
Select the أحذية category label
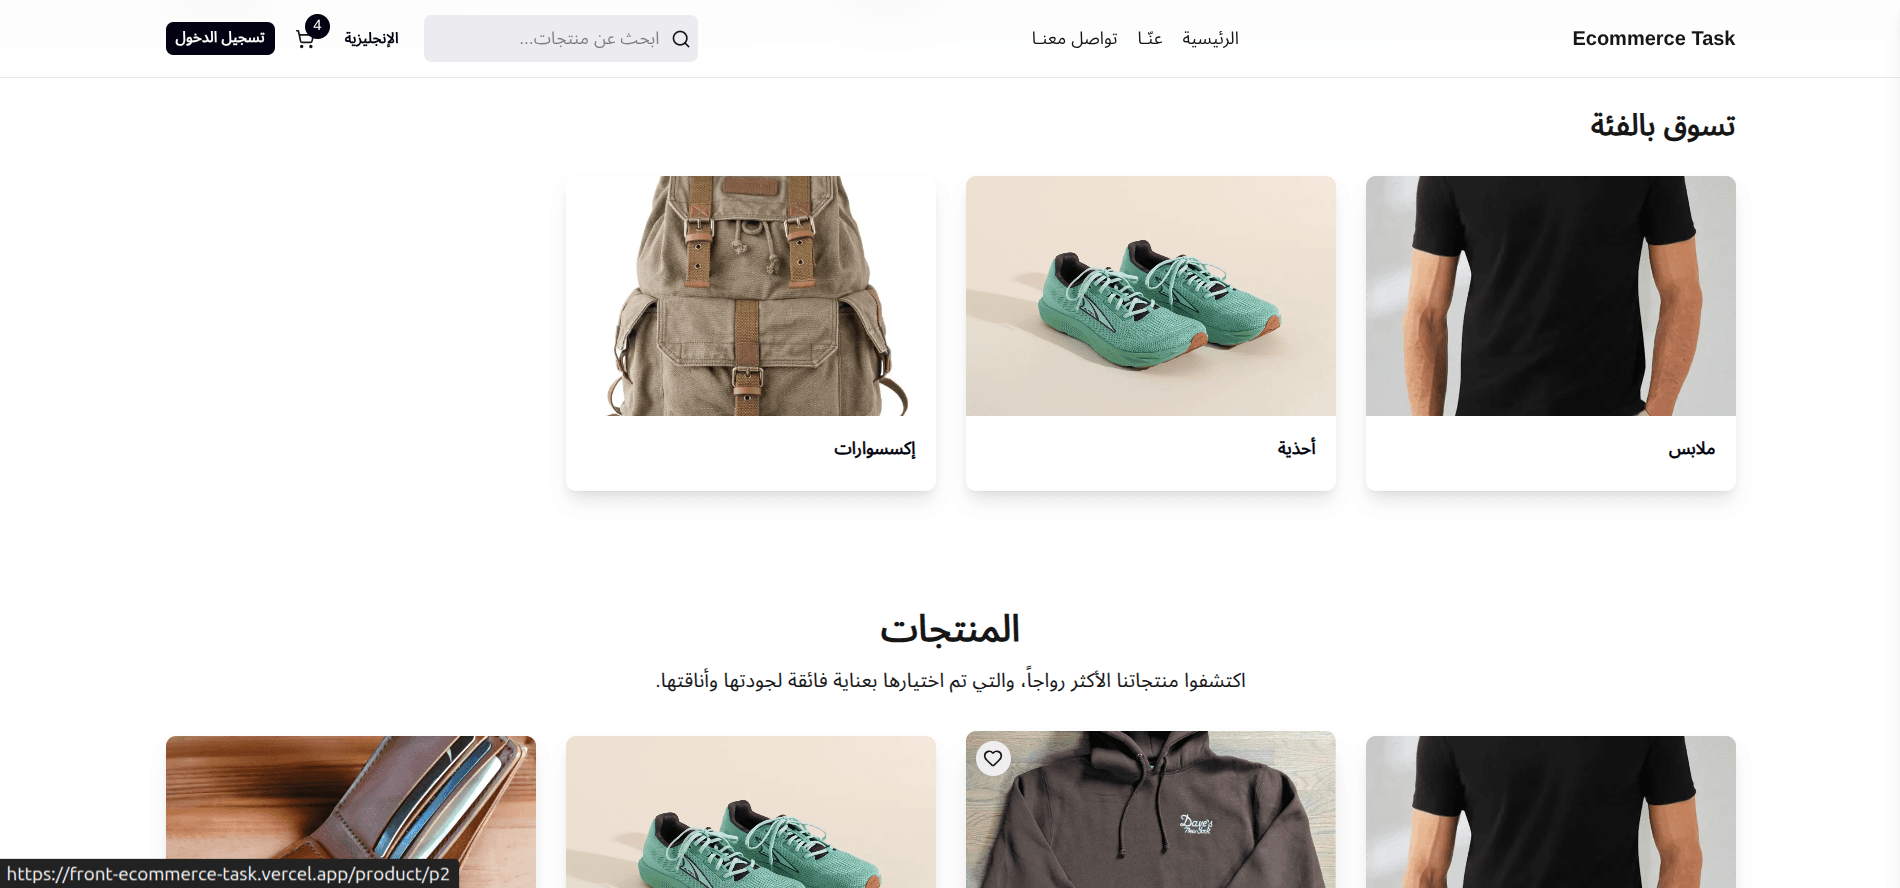pyautogui.click(x=1297, y=448)
